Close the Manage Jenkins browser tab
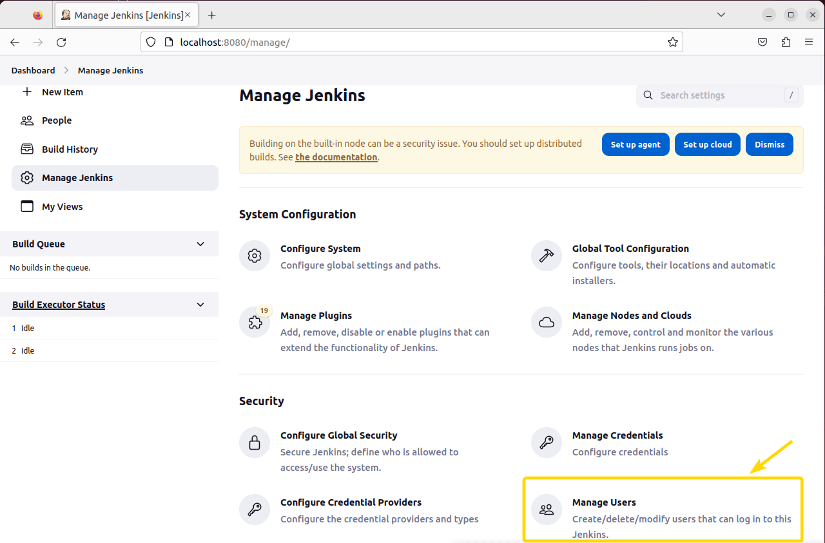 coord(187,15)
